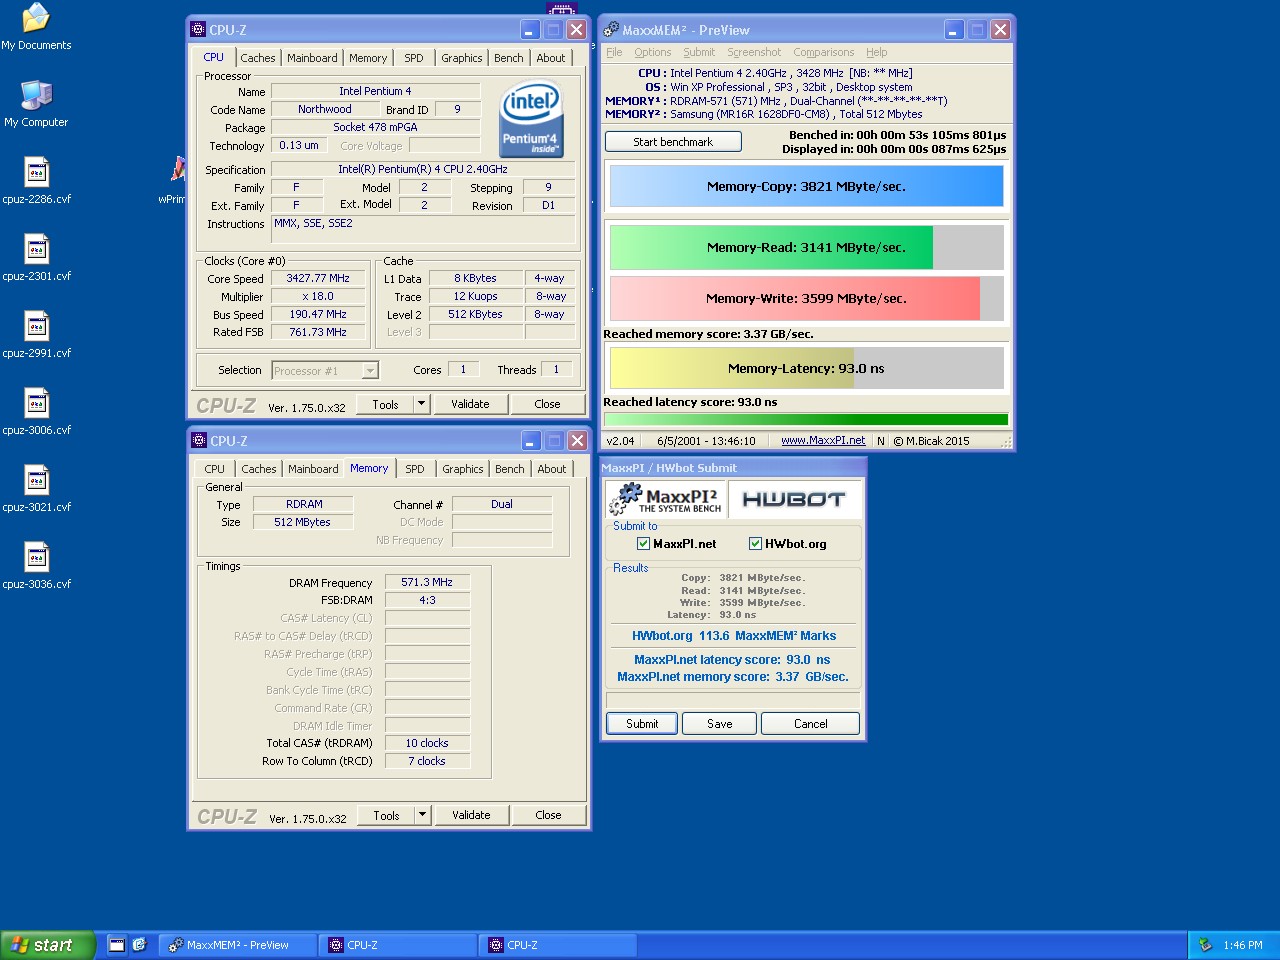Open Options menu in MaxxMEM²
The image size is (1280, 960).
[x=652, y=52]
